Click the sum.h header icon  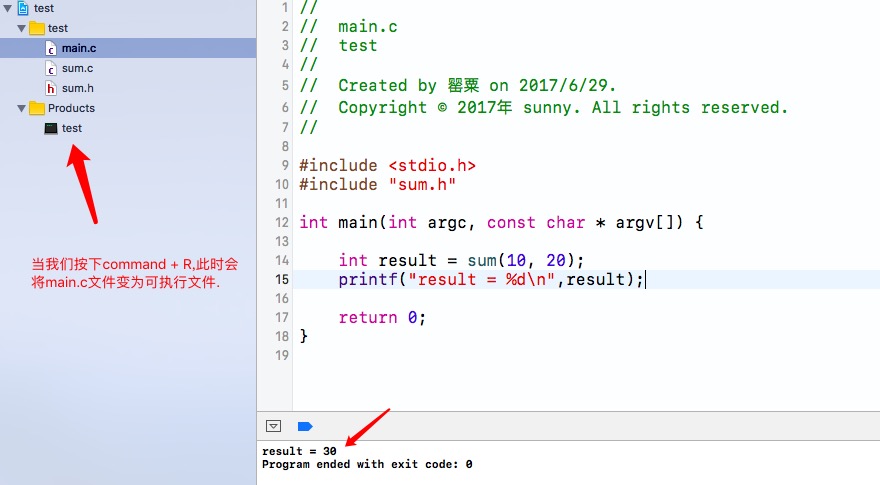tap(51, 88)
